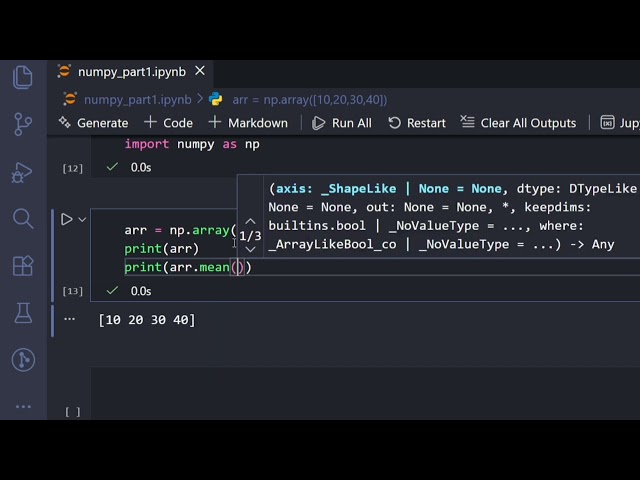Click the empty cell's [ ] execution bracket
This screenshot has width=640, height=480.
pyautogui.click(x=73, y=412)
